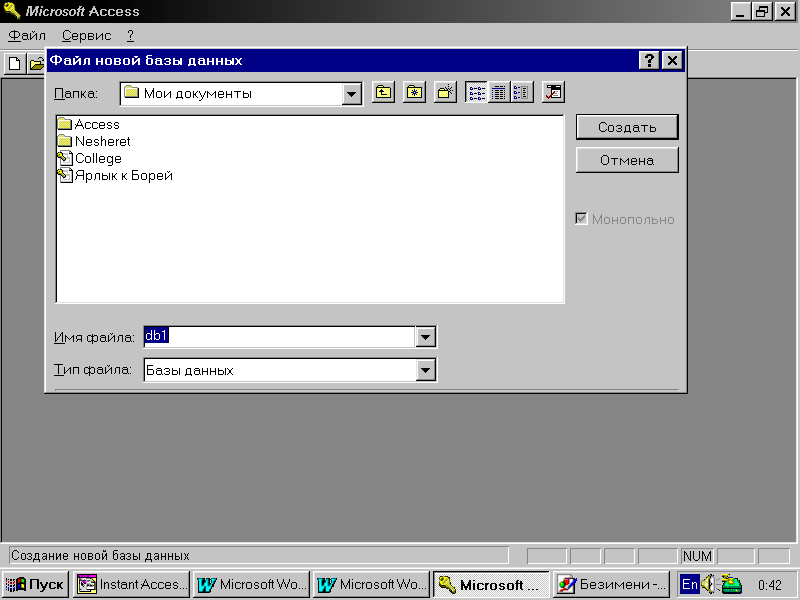Select Ярлык к Борей shortcut icon
Image resolution: width=800 pixels, height=600 pixels.
65,175
